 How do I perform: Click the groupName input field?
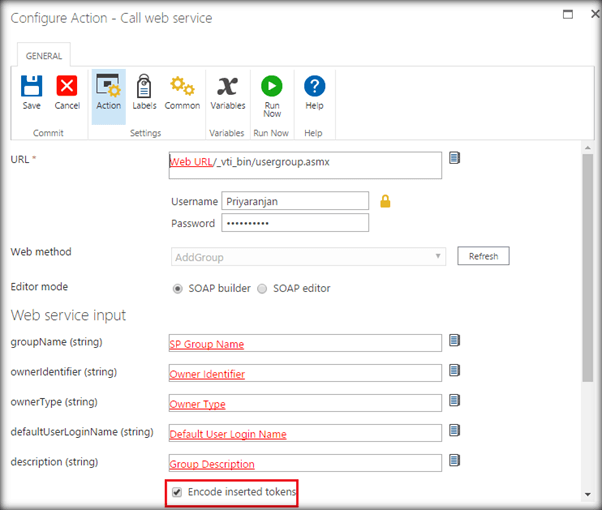click(x=305, y=343)
